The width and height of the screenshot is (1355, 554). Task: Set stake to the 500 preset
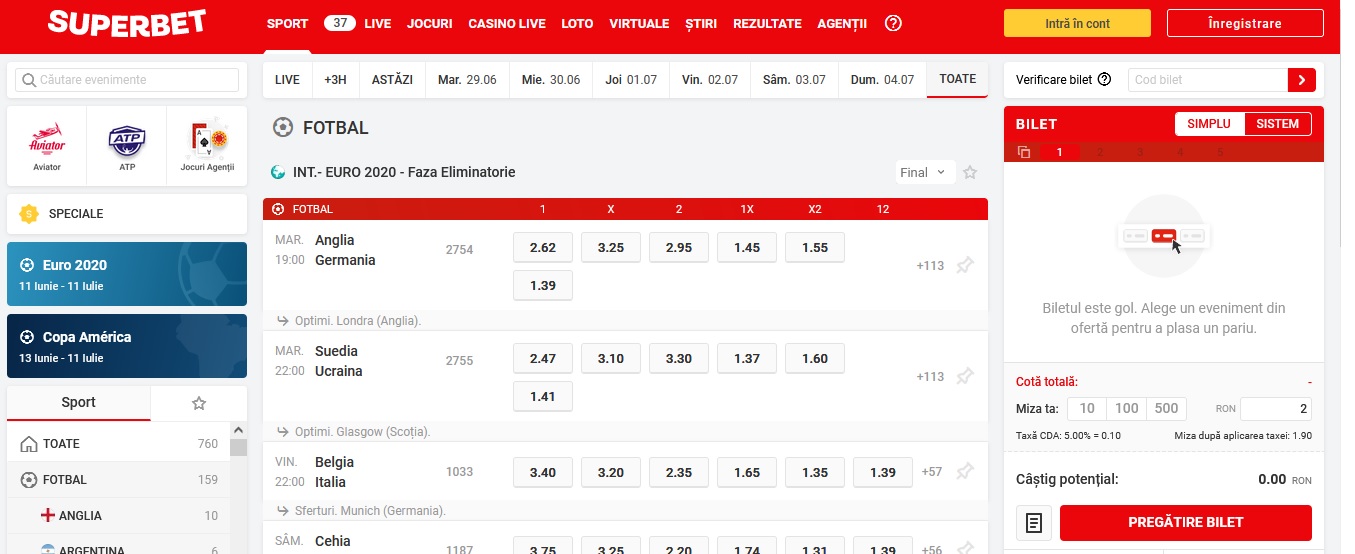pyautogui.click(x=1166, y=408)
